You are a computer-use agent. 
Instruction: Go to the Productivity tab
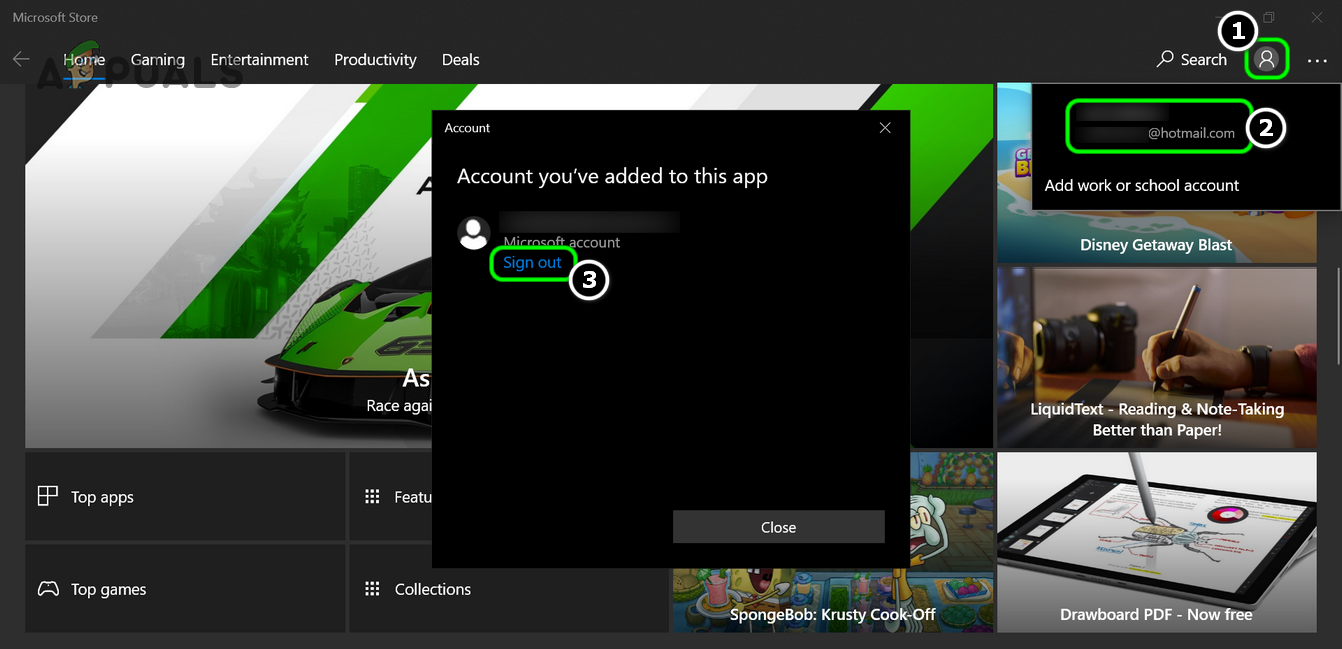coord(375,60)
